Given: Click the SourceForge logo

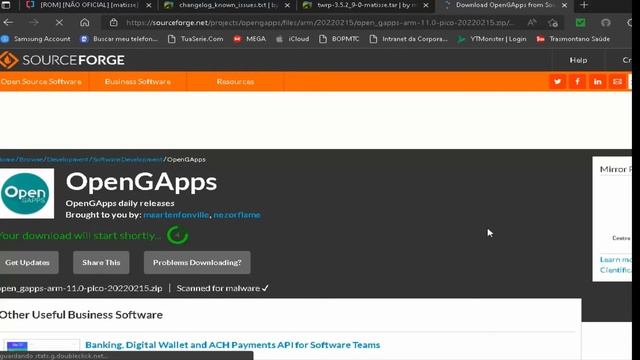Looking at the screenshot, I should (62, 60).
